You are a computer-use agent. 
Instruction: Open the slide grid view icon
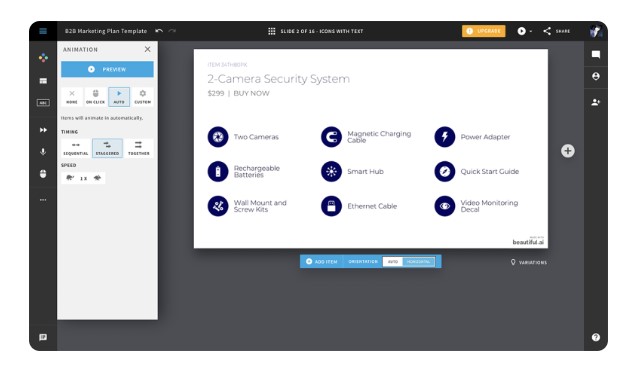point(272,31)
